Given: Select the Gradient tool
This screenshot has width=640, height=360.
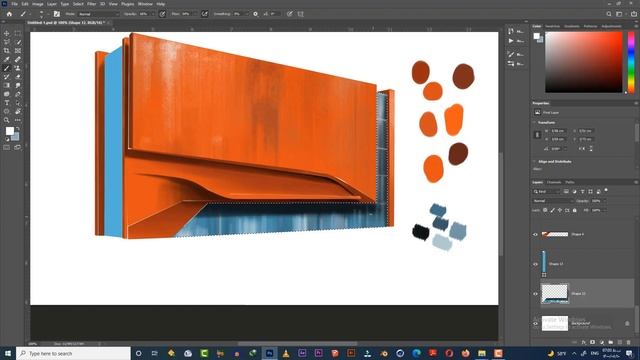Looking at the screenshot, I should [7, 85].
